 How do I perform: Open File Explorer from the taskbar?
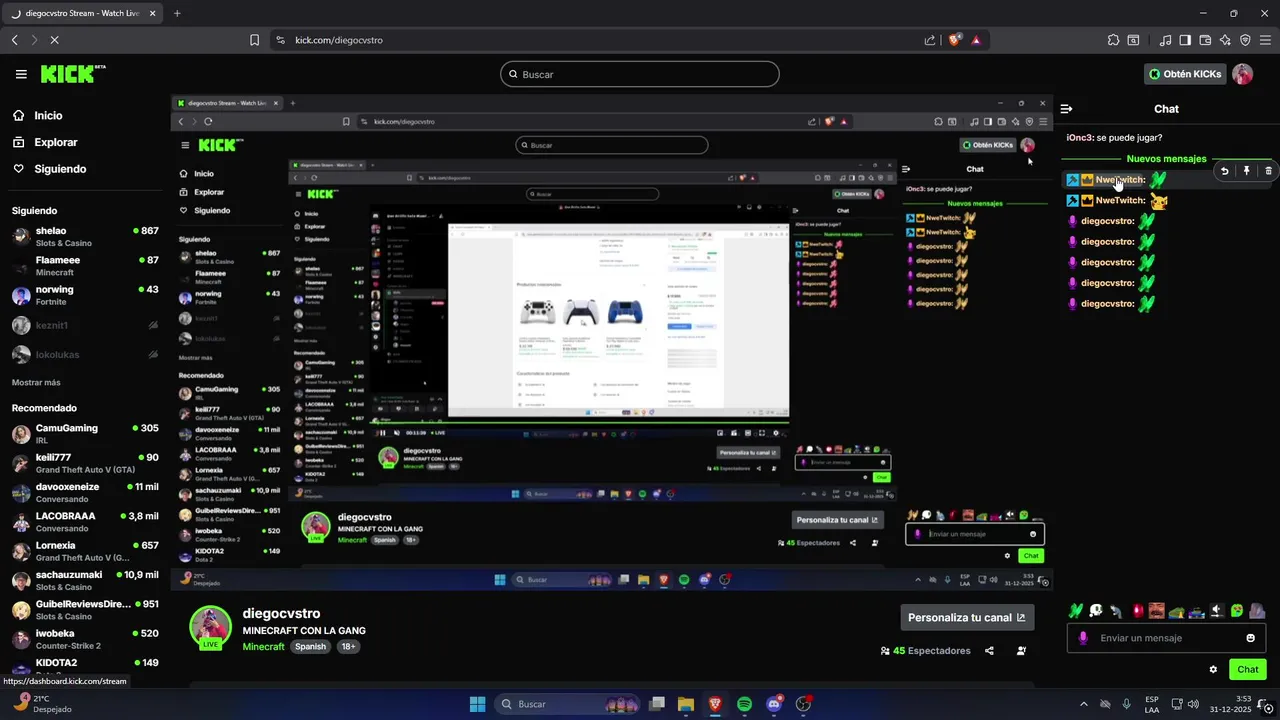tap(685, 704)
